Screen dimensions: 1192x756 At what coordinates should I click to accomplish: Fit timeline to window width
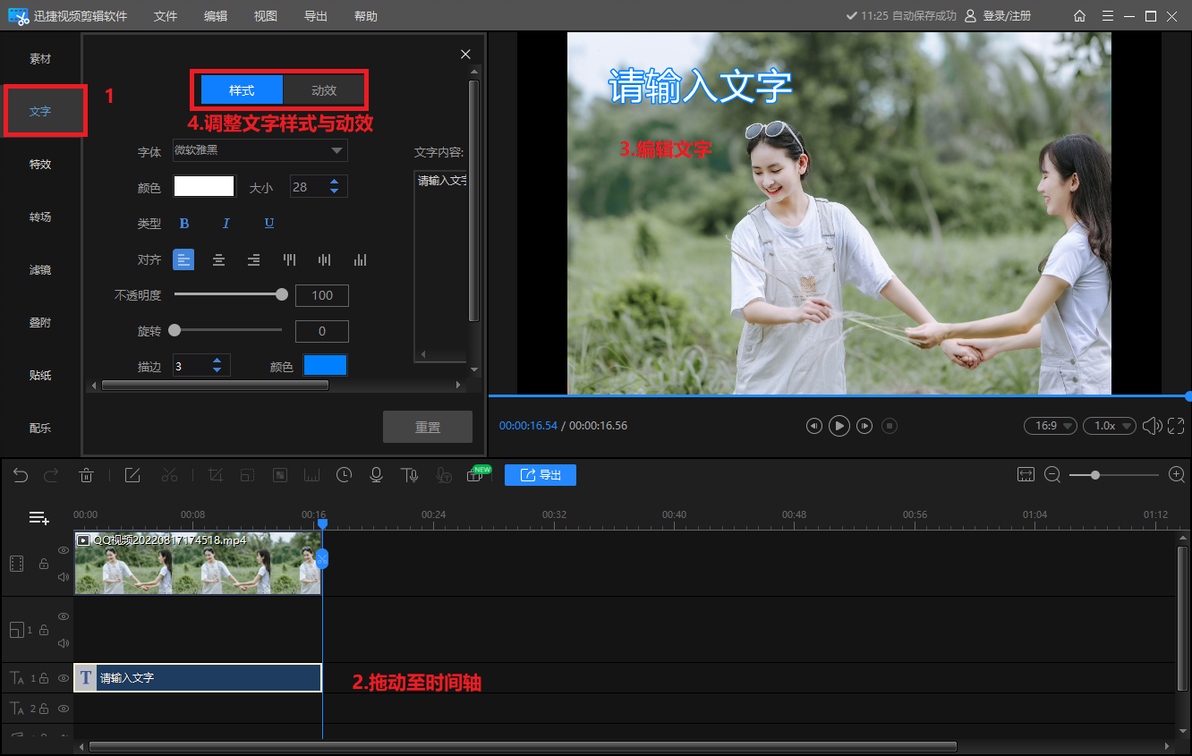(1026, 475)
